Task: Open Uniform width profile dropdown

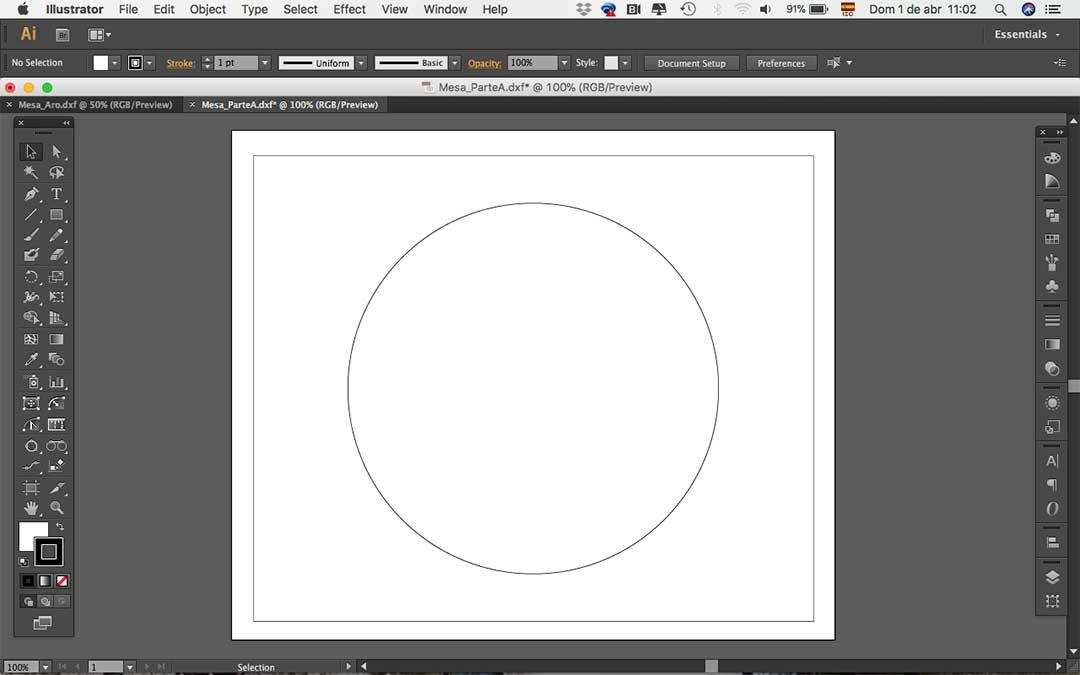Action: click(361, 63)
